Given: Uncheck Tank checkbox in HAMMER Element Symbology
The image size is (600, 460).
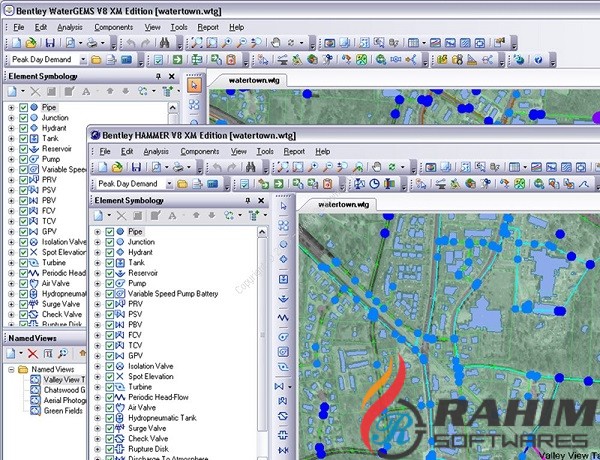Looking at the screenshot, I should [110, 263].
